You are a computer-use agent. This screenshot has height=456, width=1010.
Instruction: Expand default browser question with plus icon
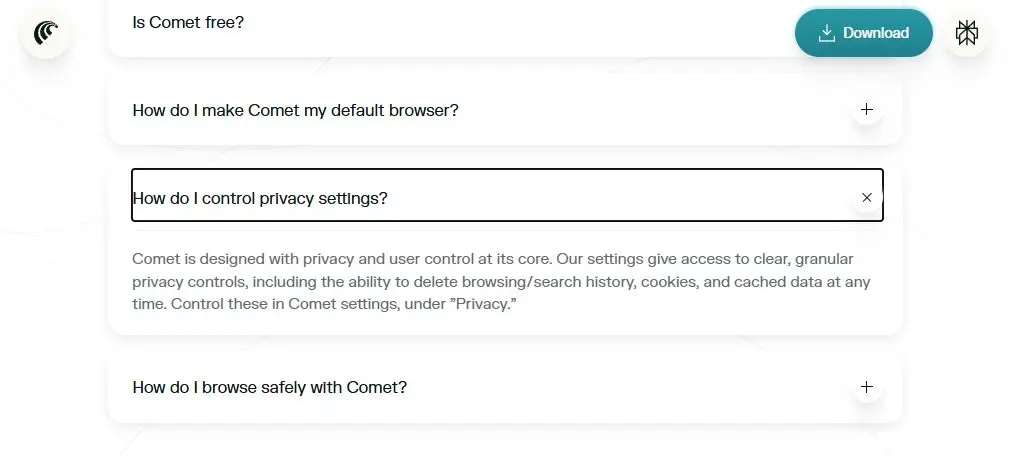[866, 109]
